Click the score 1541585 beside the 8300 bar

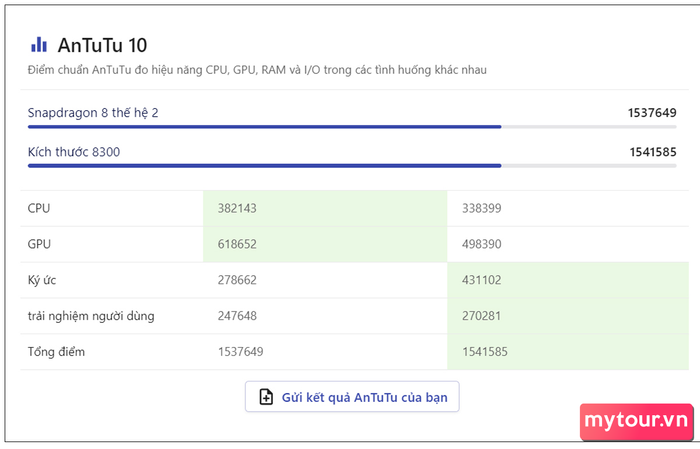coord(653,152)
